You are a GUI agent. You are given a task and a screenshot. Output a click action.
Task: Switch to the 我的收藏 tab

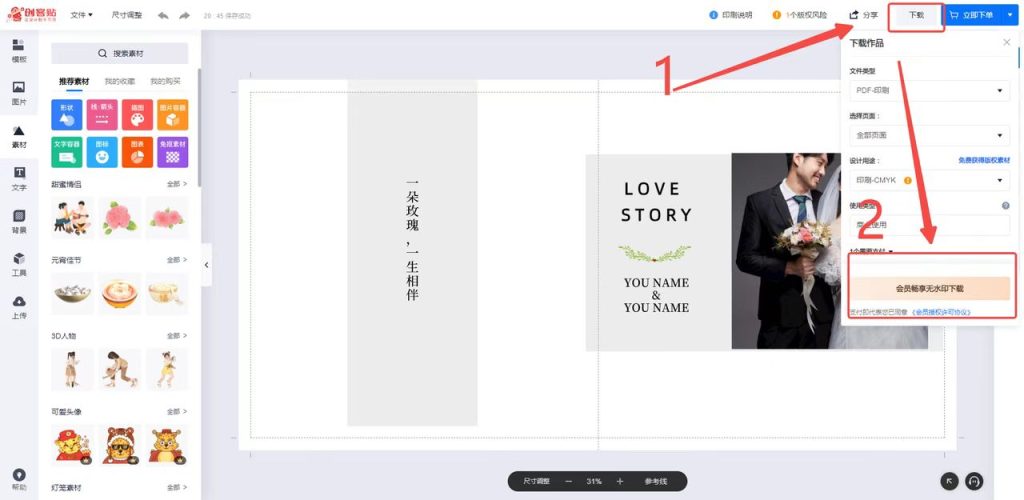tap(119, 81)
